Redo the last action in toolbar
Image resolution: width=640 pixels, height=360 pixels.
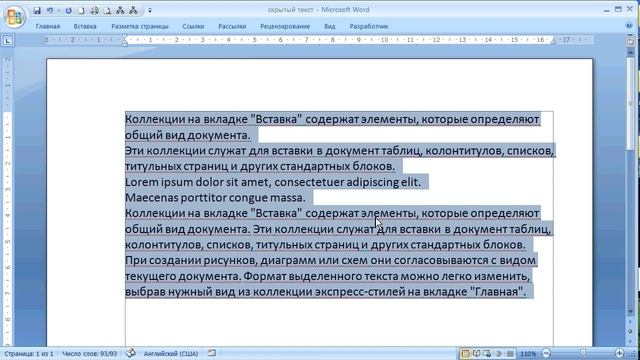(x=68, y=11)
